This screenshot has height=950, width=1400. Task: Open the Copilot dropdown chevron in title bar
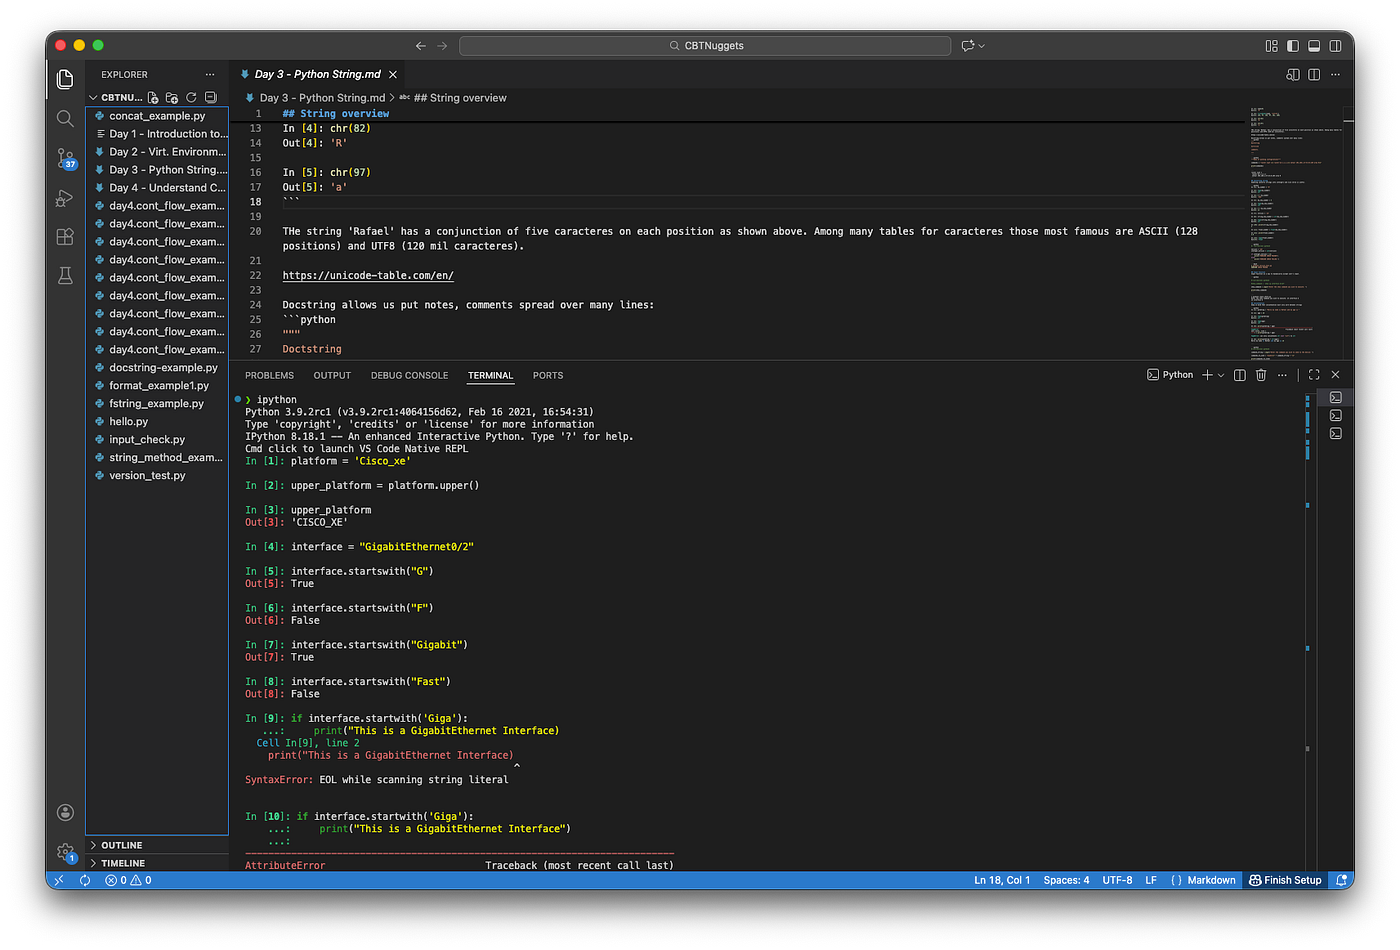(x=982, y=46)
